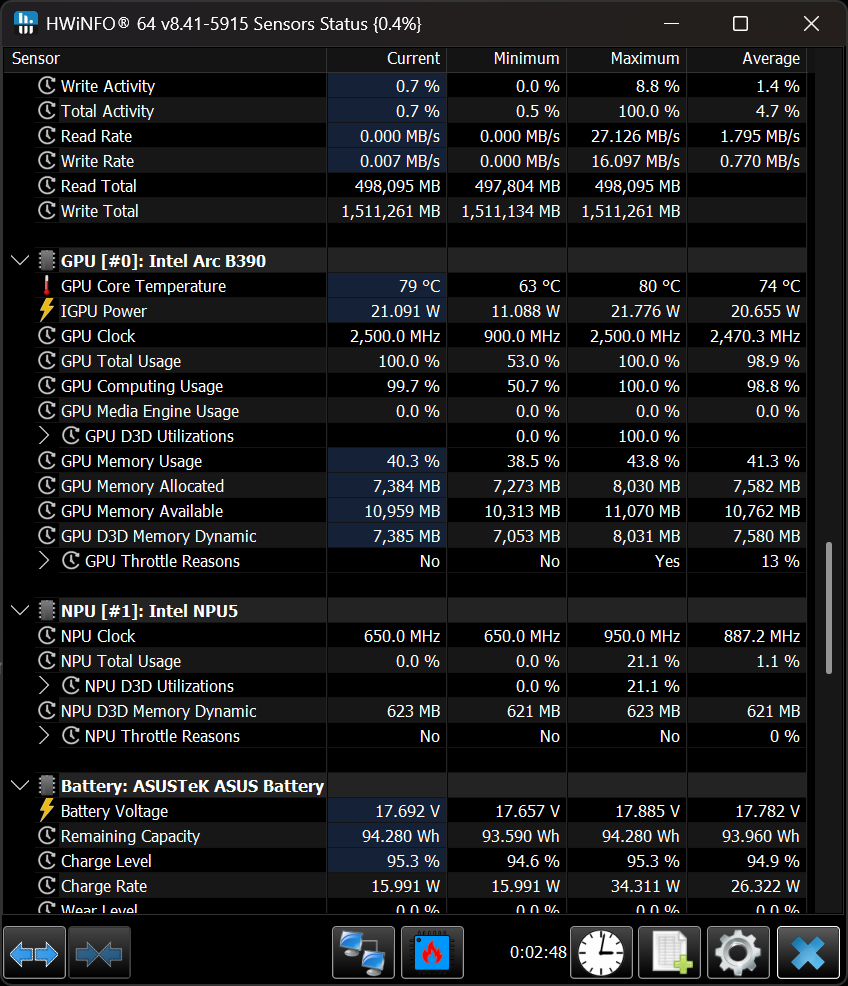848x986 pixels.
Task: Click the flame chip icon
Action: pos(432,953)
